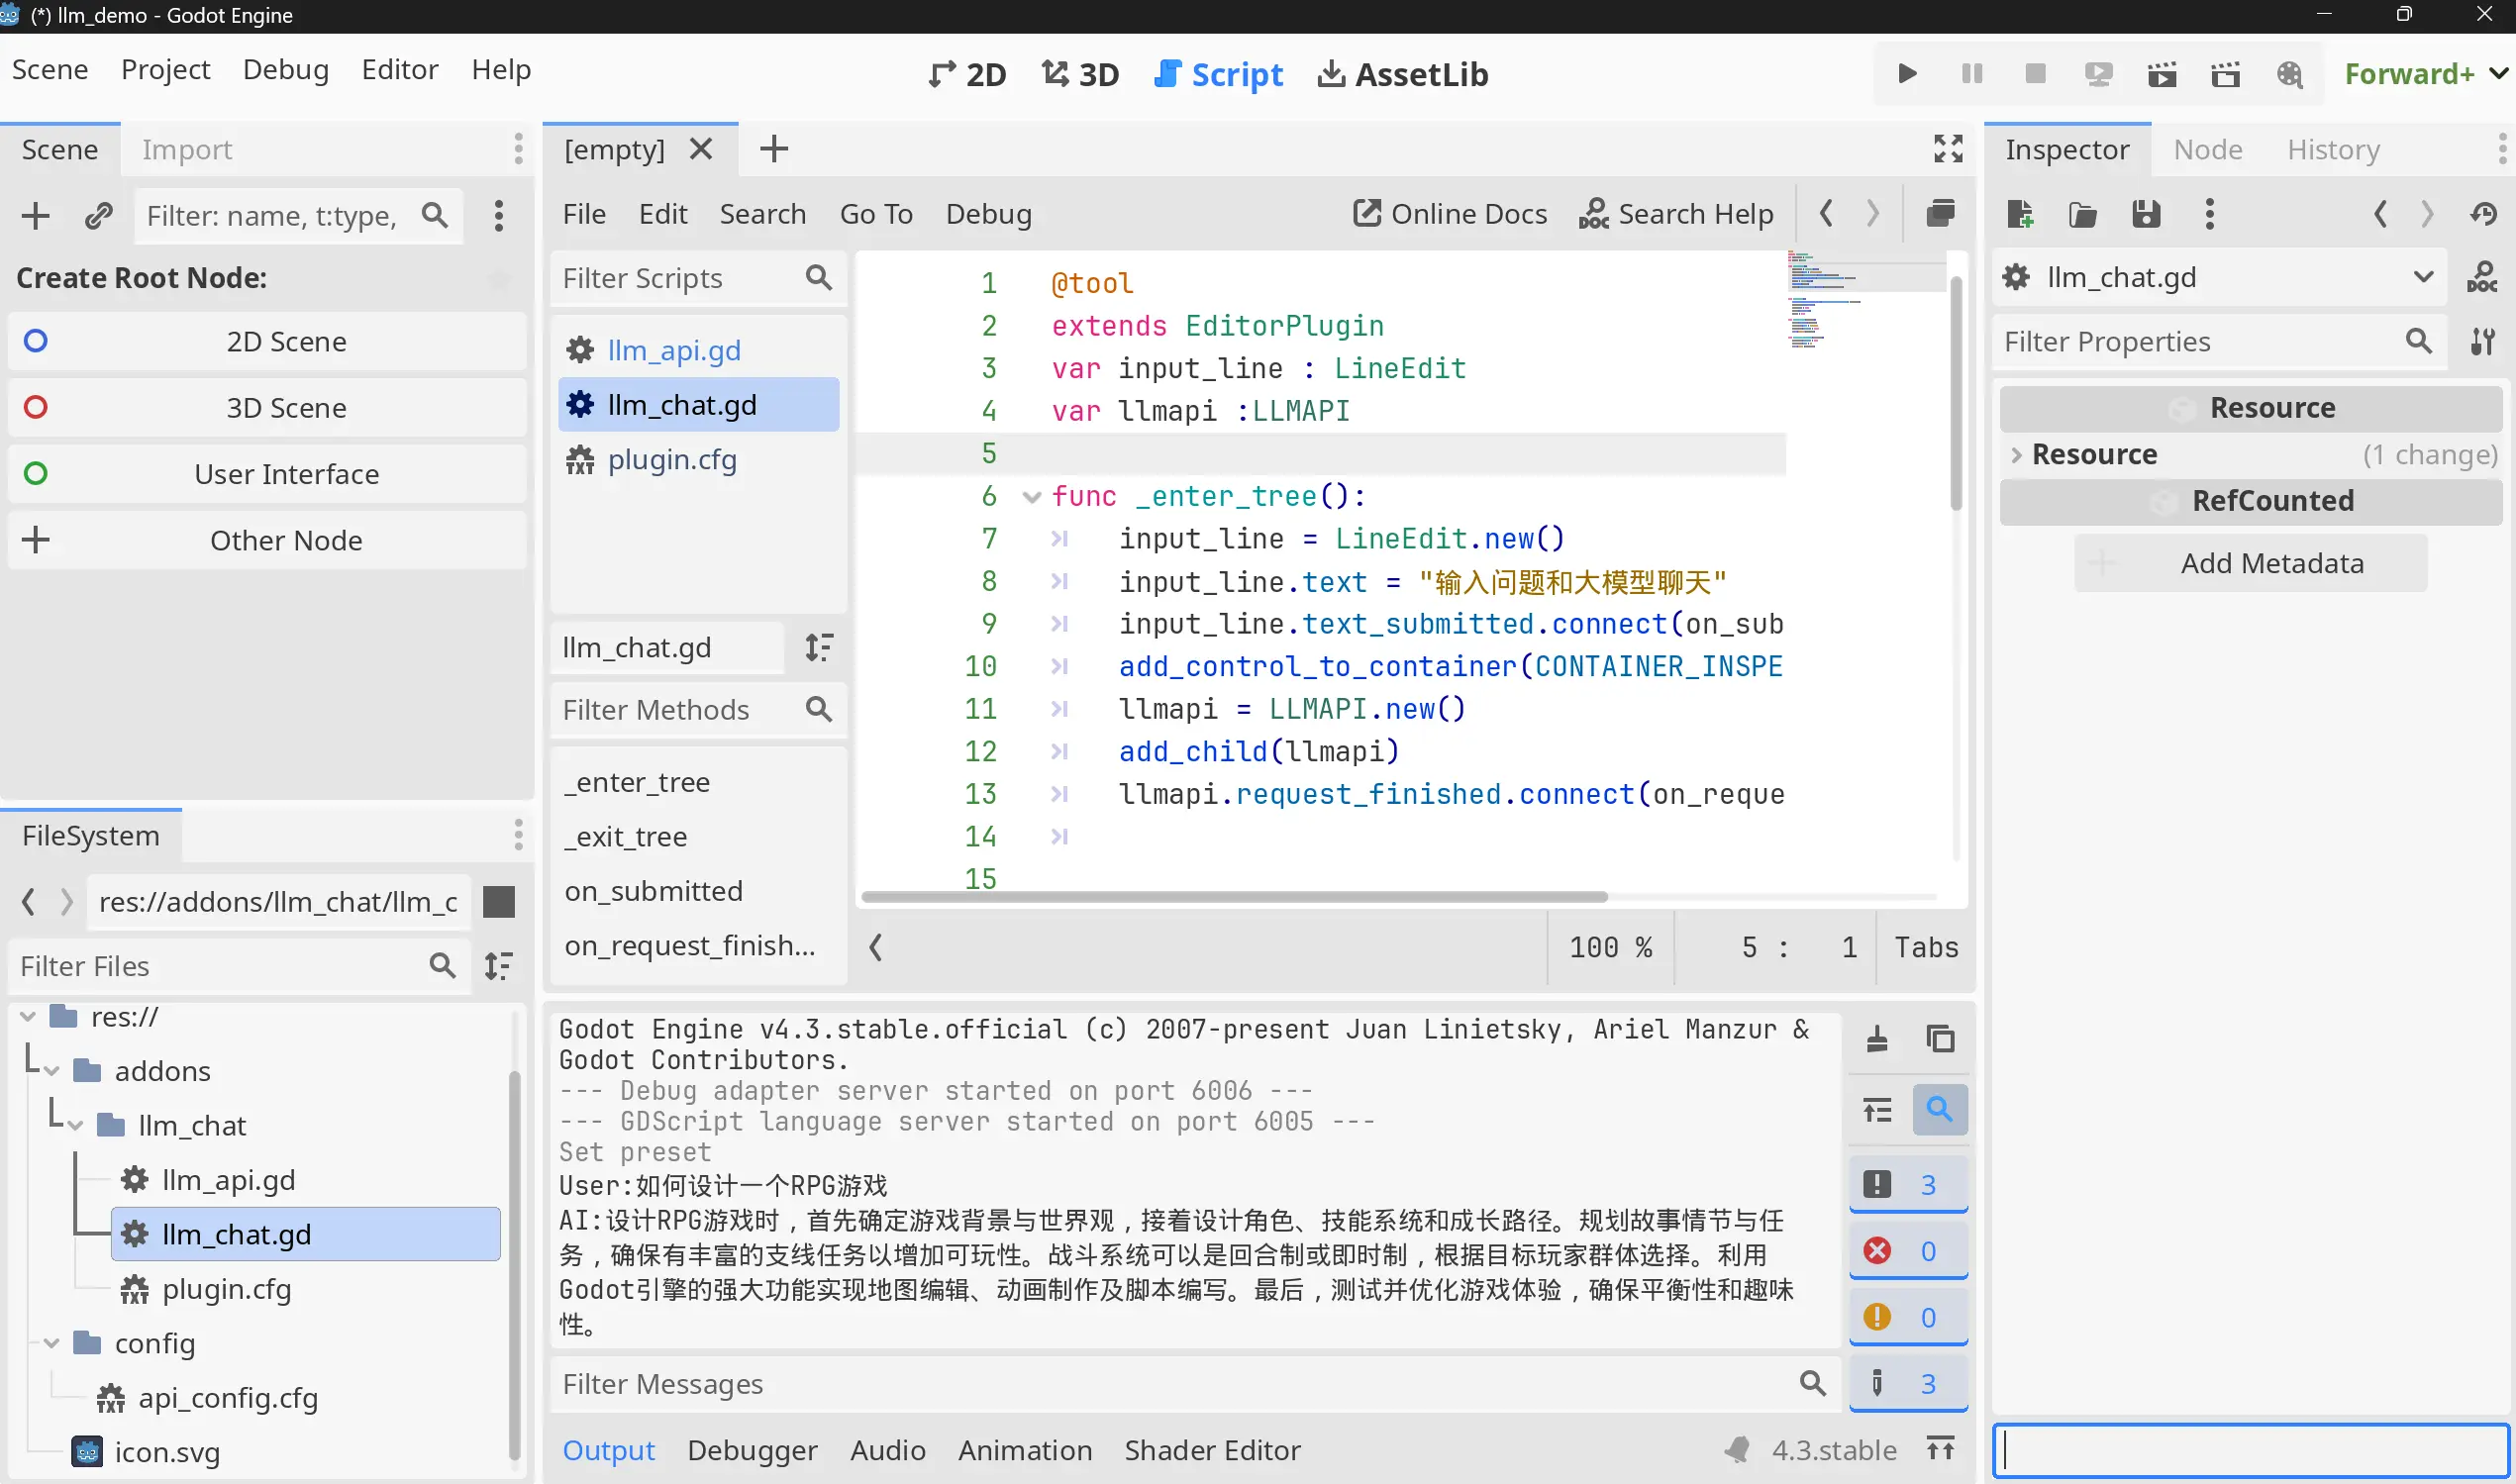Open the llm_chat.gd object selector dropdown
This screenshot has width=2516, height=1484.
point(2219,277)
